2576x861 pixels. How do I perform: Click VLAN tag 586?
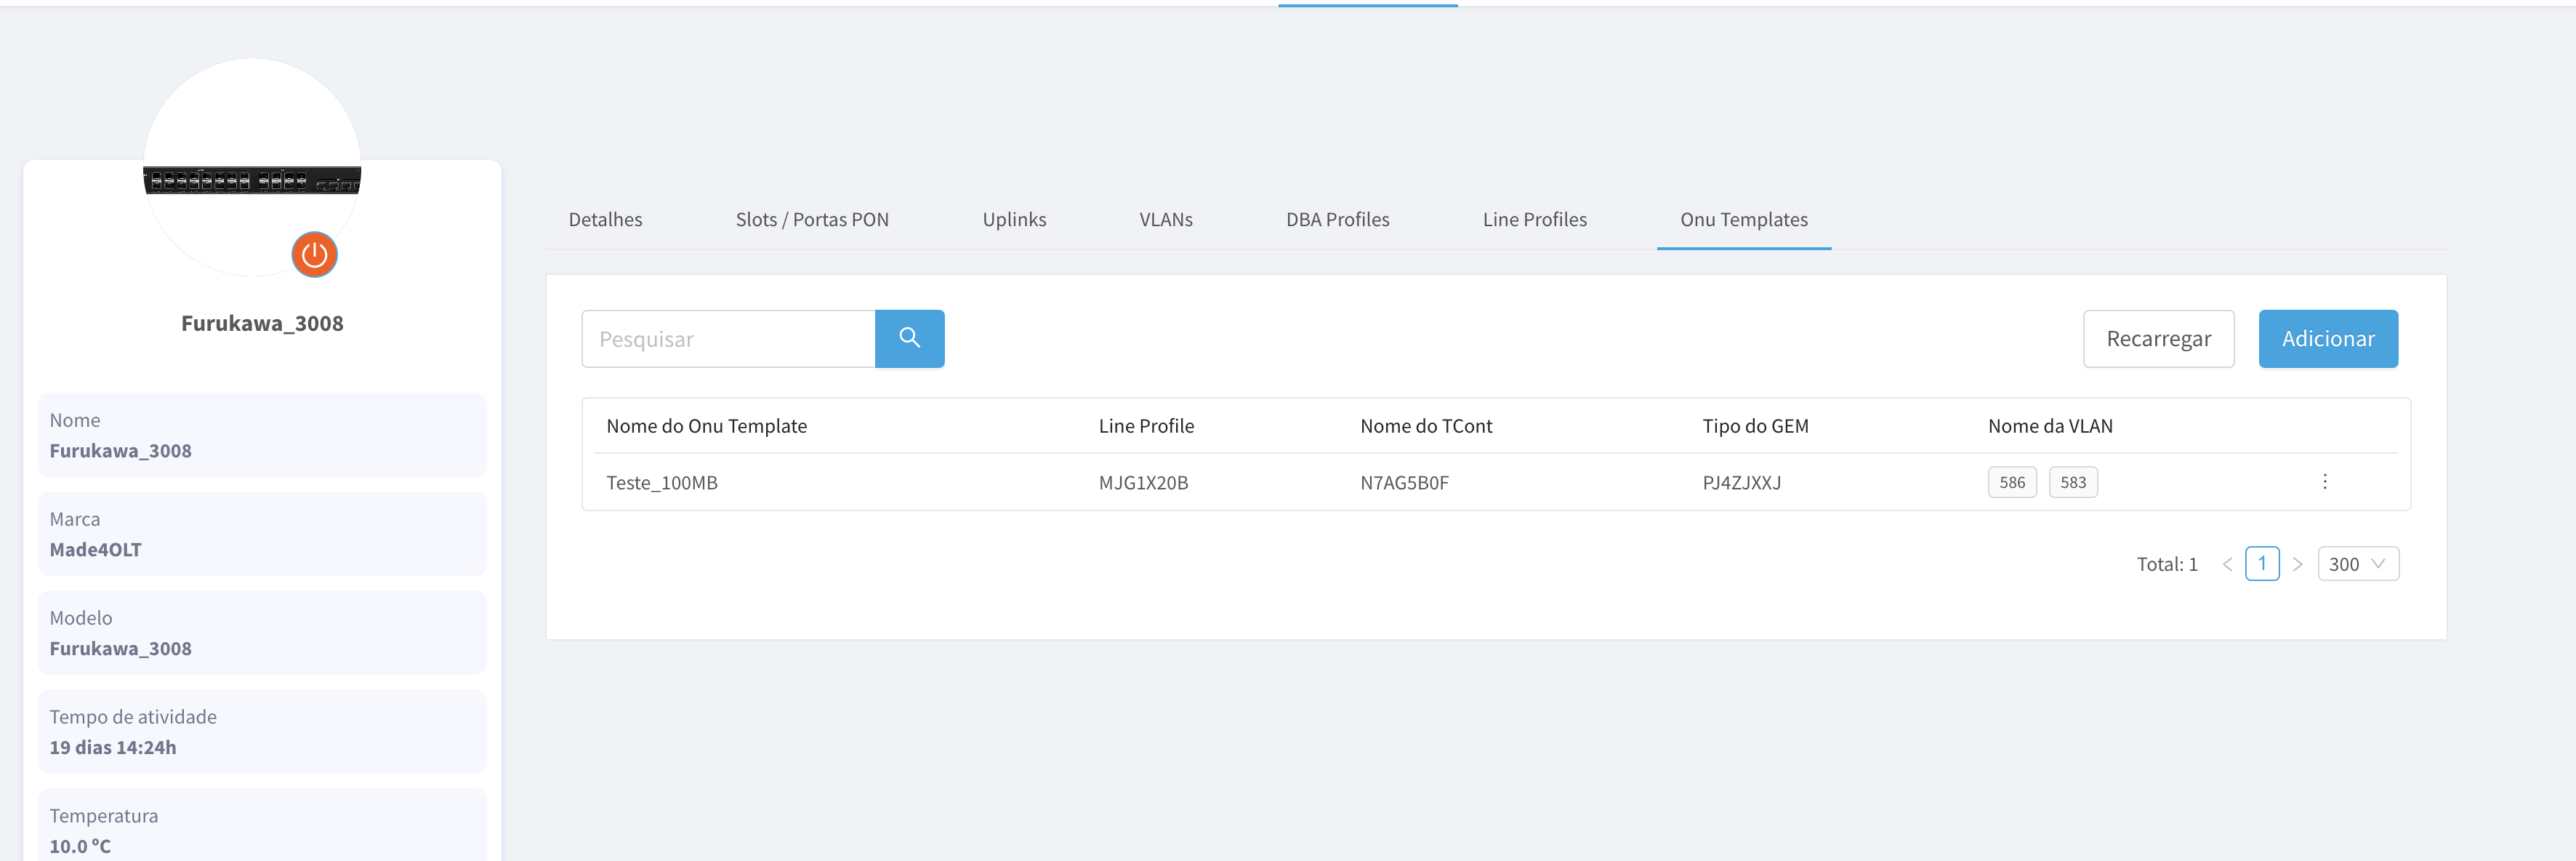2011,482
